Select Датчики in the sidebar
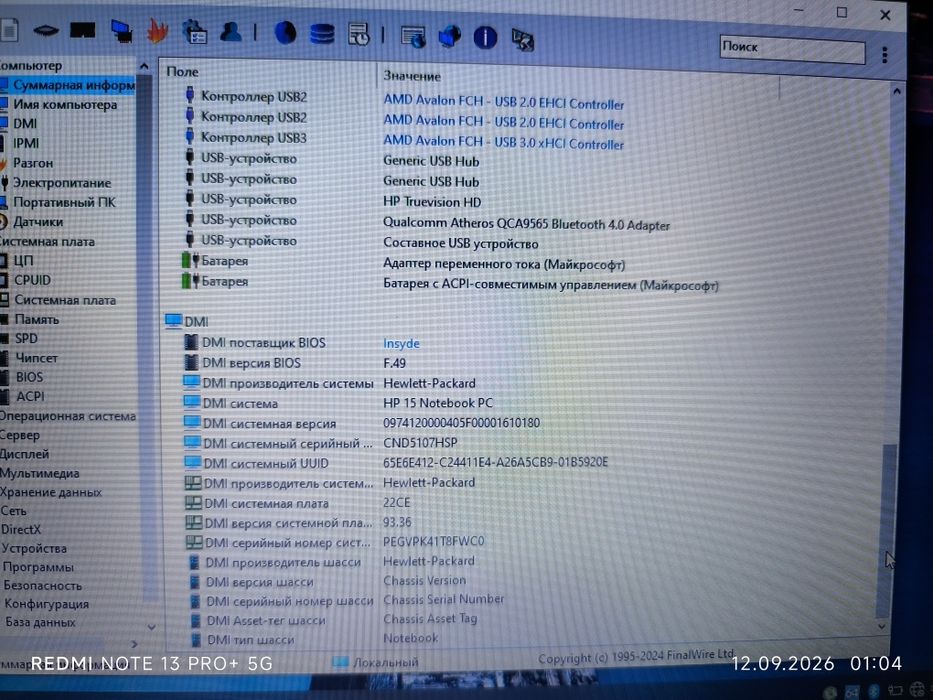Viewport: 933px width, 700px height. (x=38, y=221)
